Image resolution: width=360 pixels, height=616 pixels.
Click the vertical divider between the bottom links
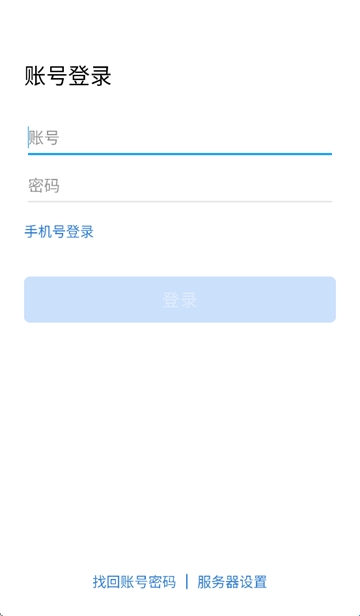click(x=187, y=582)
